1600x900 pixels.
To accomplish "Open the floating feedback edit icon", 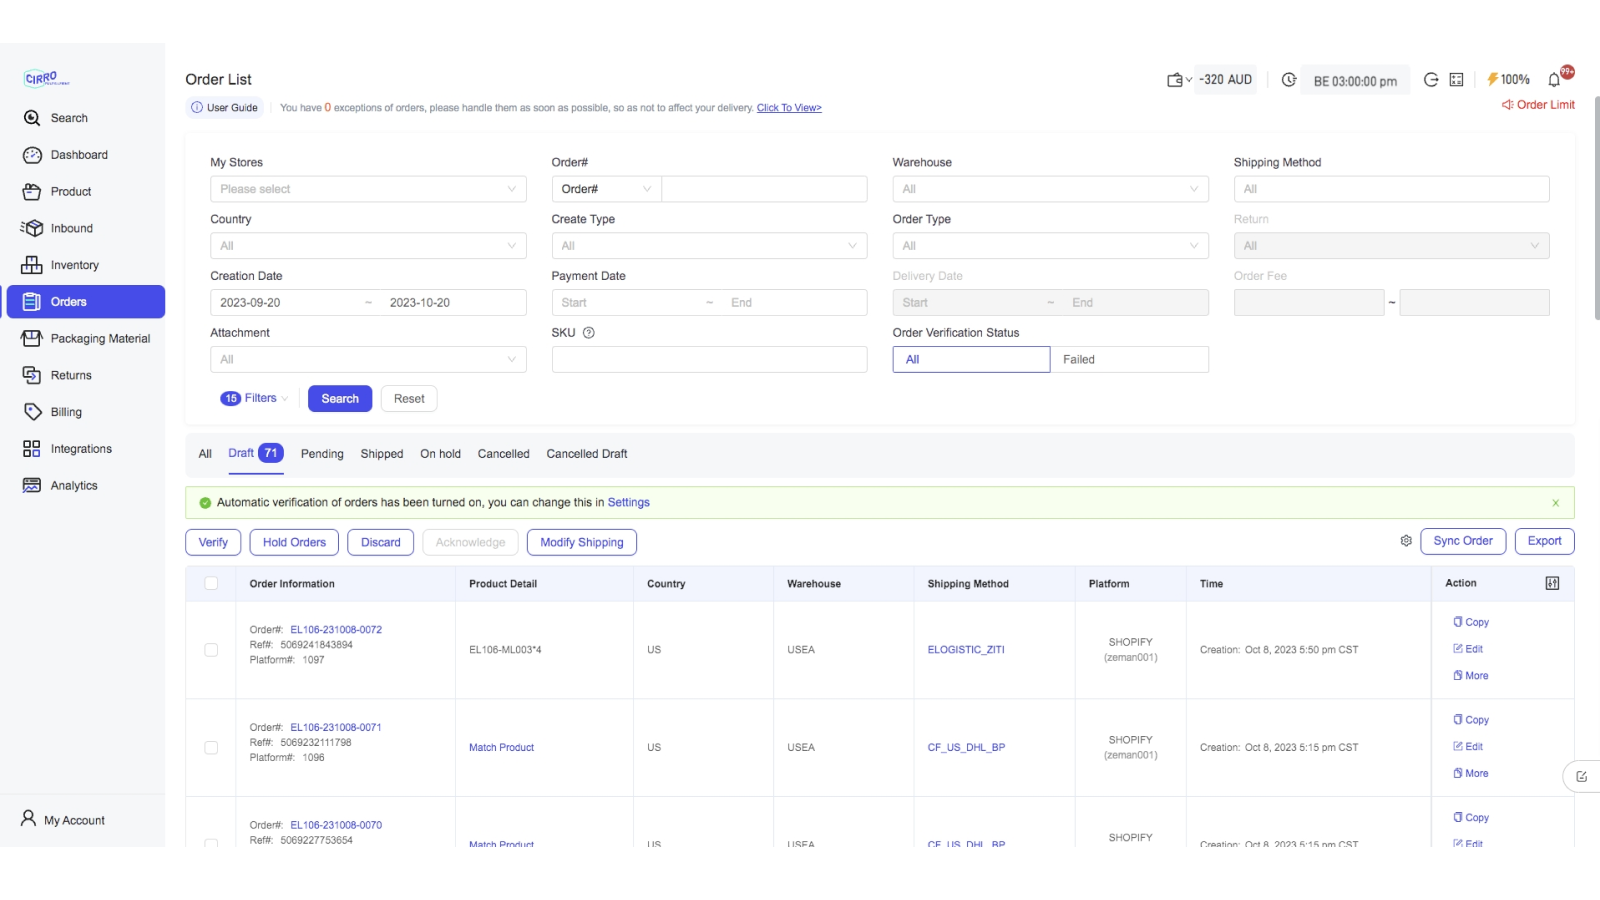I will [1582, 777].
